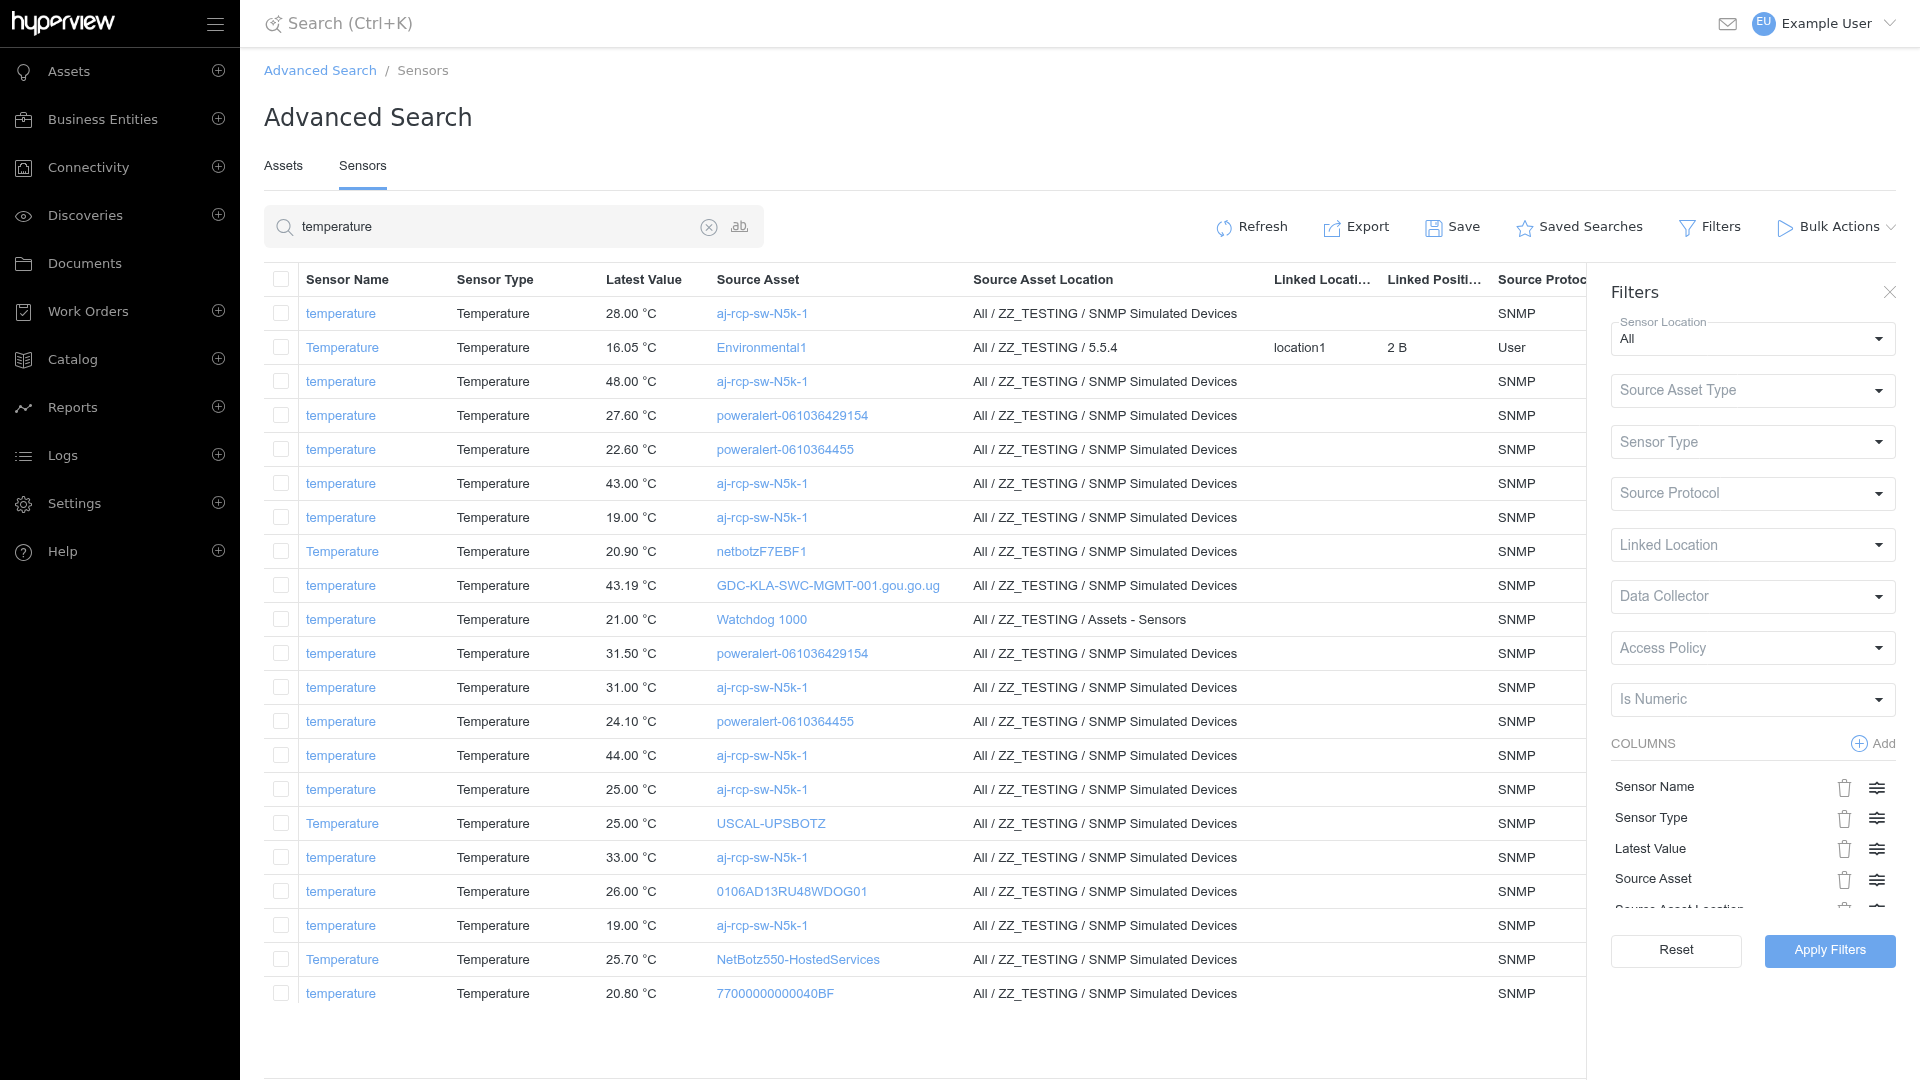Open the Sensor Type filter dropdown

coord(1752,442)
